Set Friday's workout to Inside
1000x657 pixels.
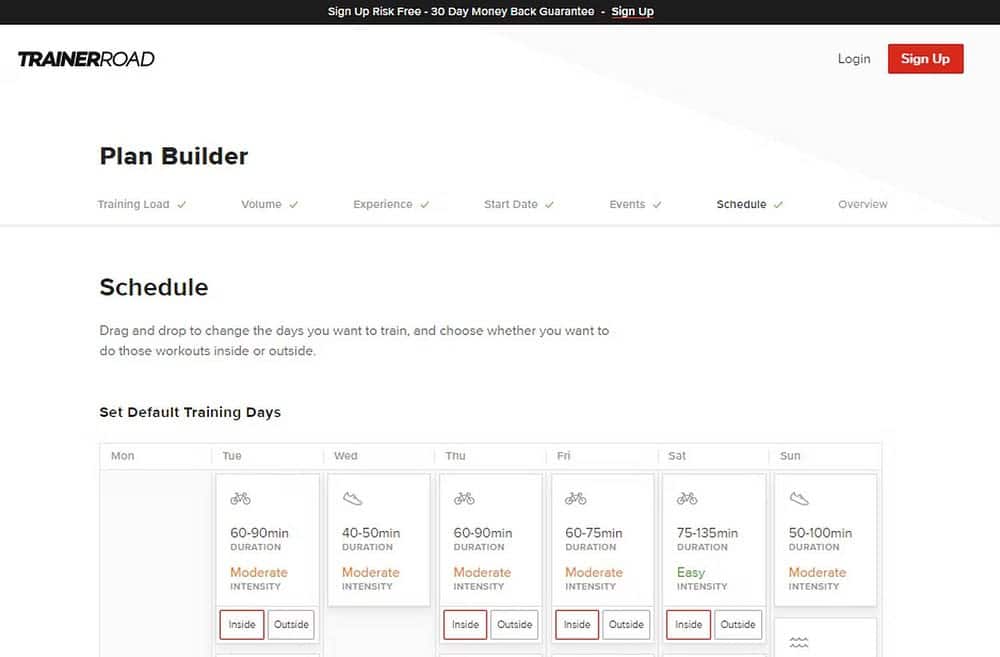click(577, 624)
